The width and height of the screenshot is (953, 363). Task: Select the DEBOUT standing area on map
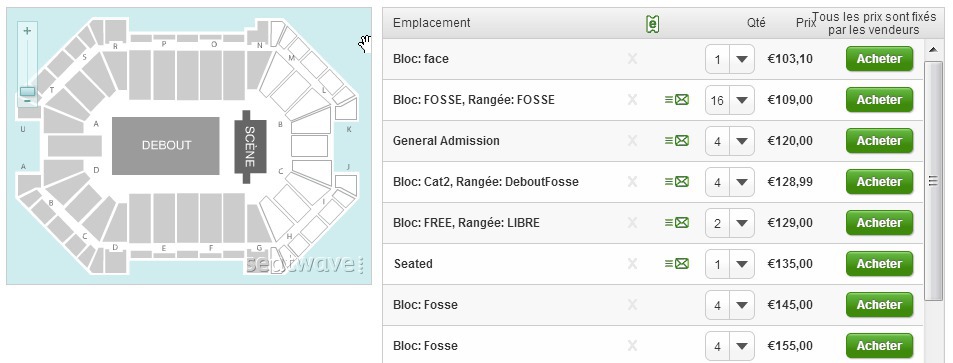tap(166, 146)
